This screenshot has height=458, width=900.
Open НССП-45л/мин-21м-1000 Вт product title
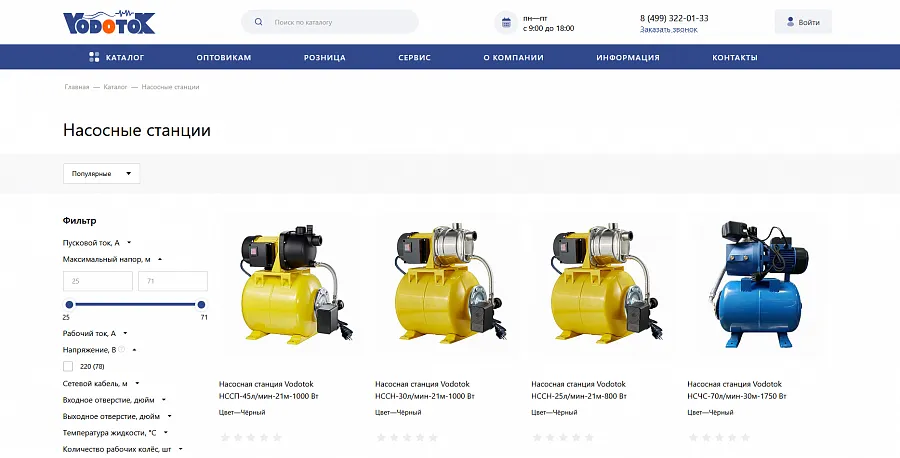(269, 390)
